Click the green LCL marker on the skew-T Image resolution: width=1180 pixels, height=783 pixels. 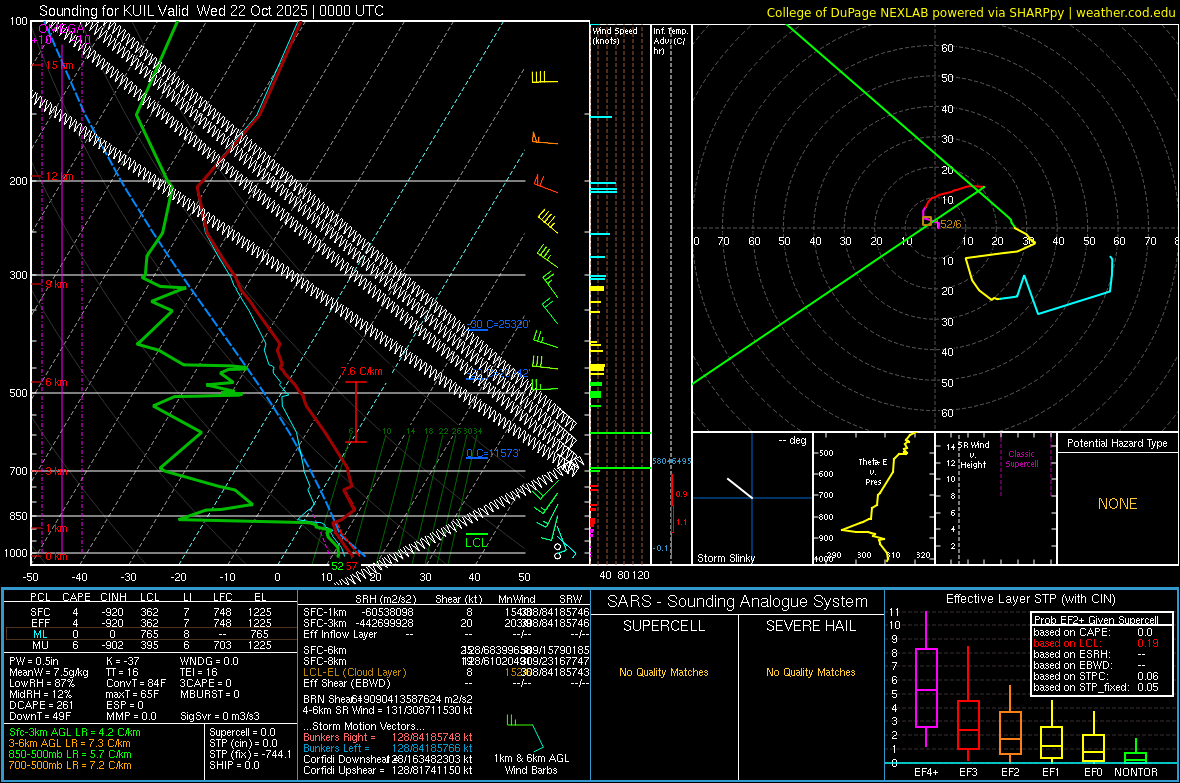[x=478, y=542]
